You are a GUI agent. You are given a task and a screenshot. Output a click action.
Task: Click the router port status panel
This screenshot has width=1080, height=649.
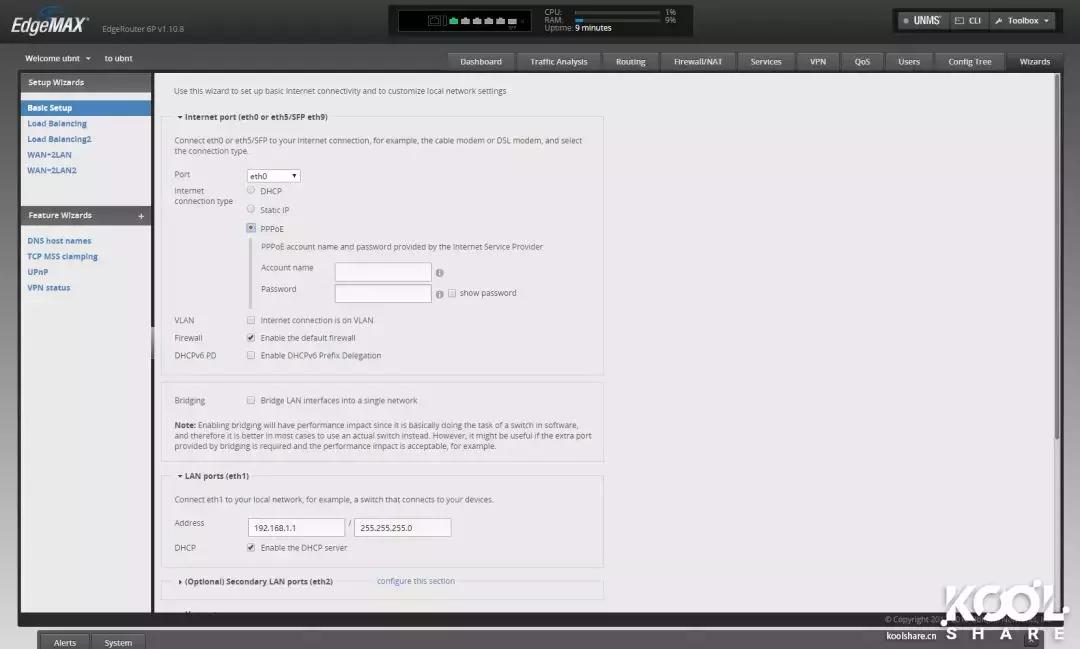coord(465,21)
